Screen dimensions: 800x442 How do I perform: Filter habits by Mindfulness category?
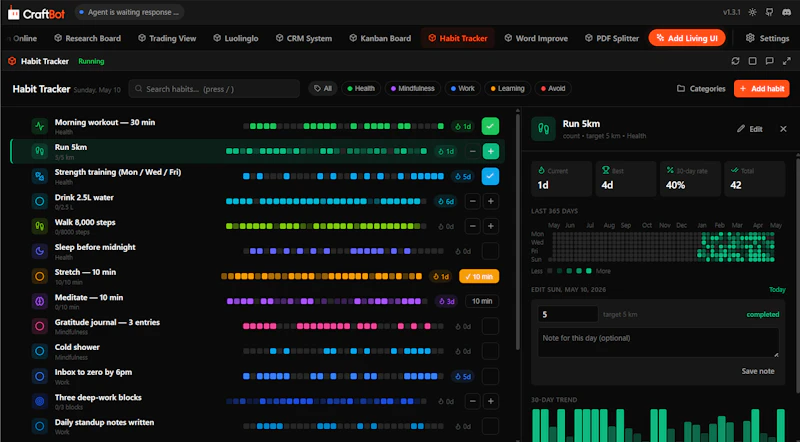click(x=412, y=88)
